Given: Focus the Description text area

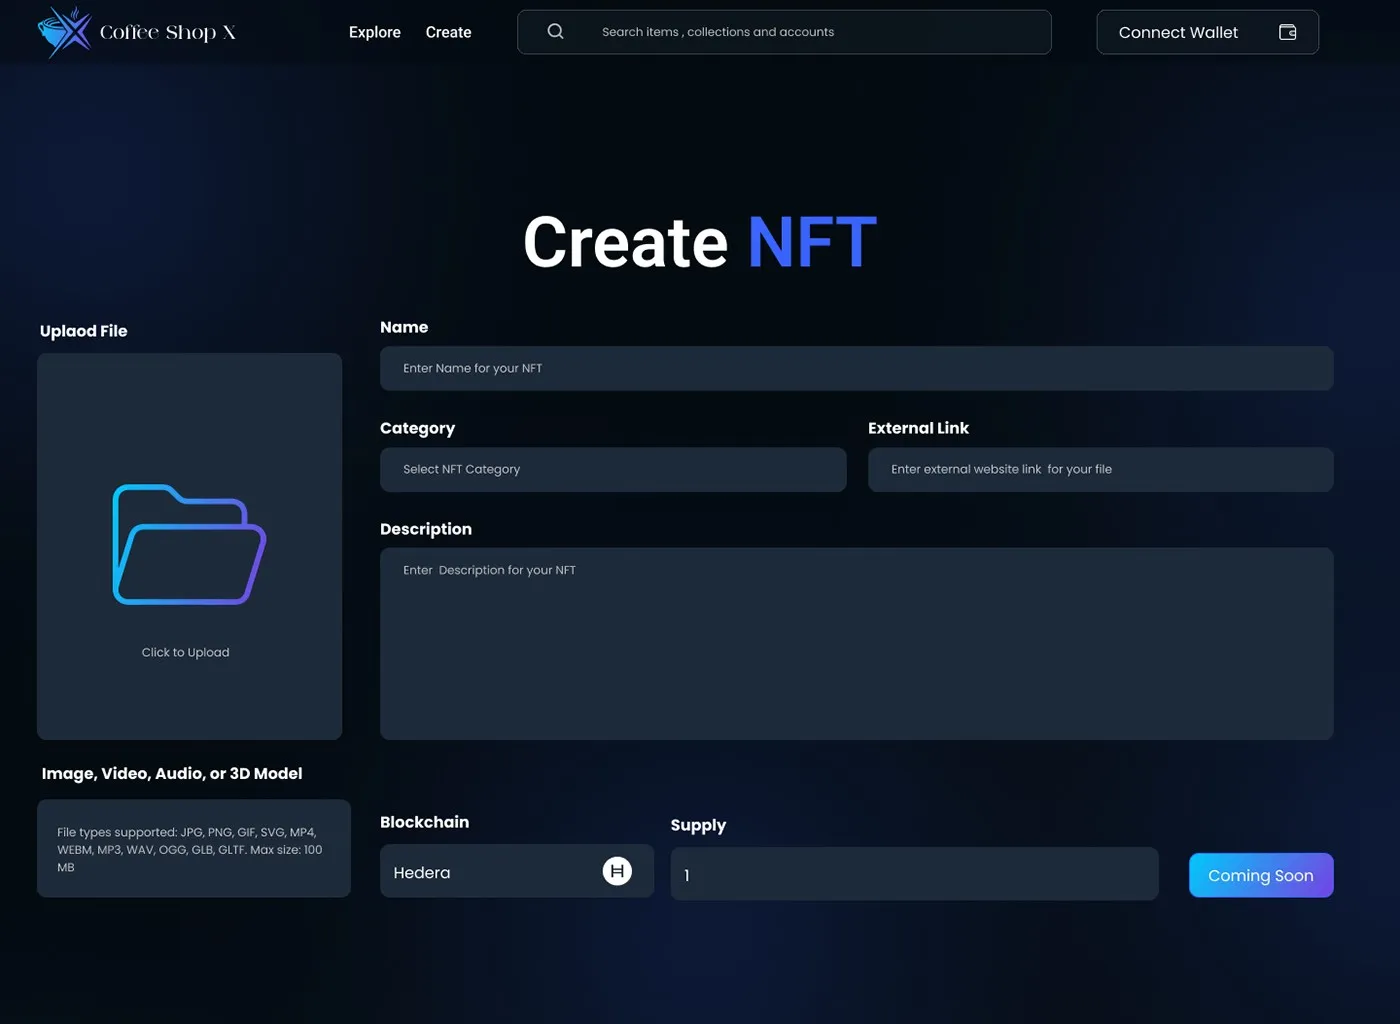Looking at the screenshot, I should 856,643.
